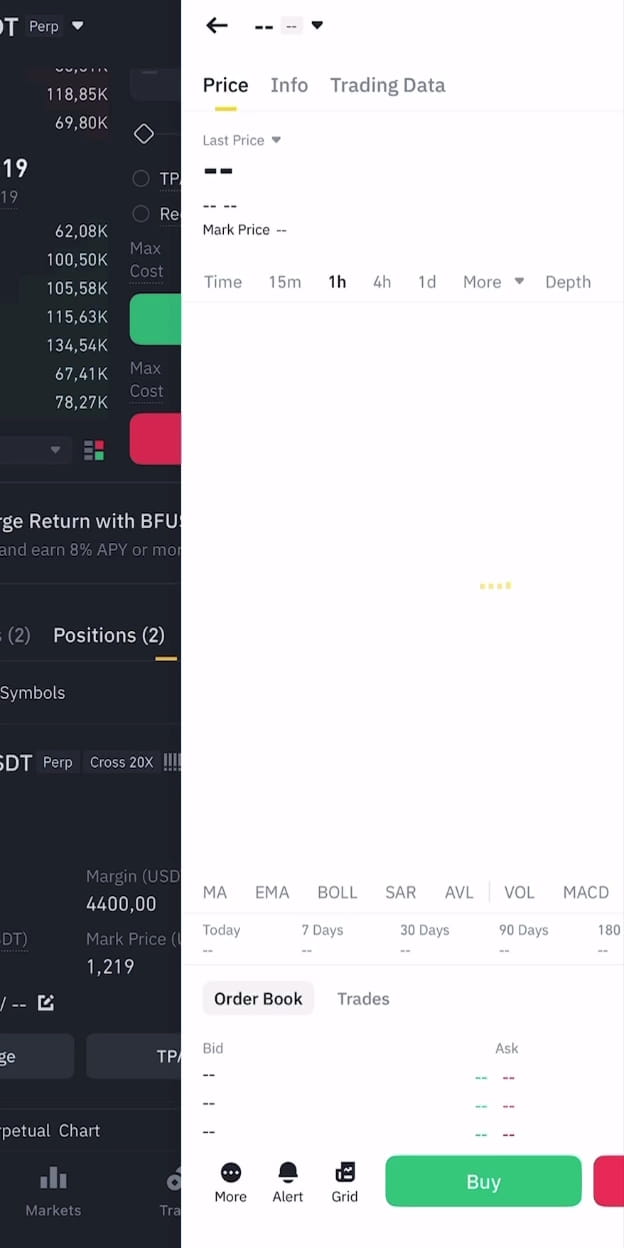Tap the share/edit icon next to PnL
Image resolution: width=624 pixels, height=1248 pixels.
pos(46,1003)
